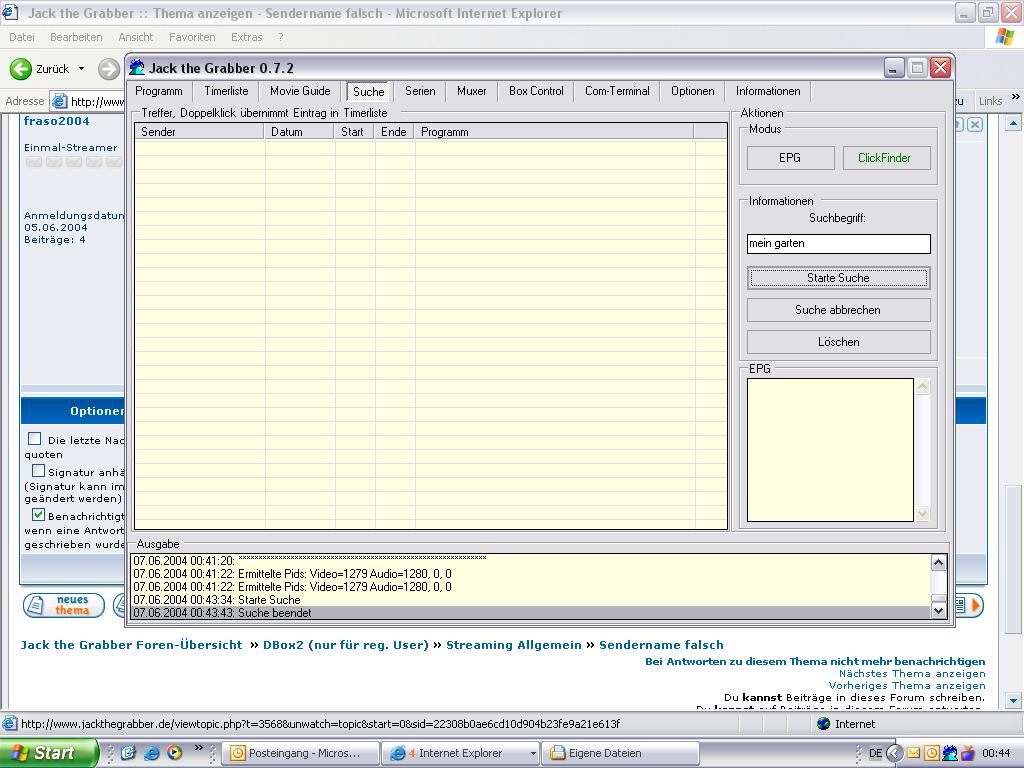Image resolution: width=1024 pixels, height=768 pixels.
Task: Open Internet Explorer from quick launch
Action: pos(151,753)
